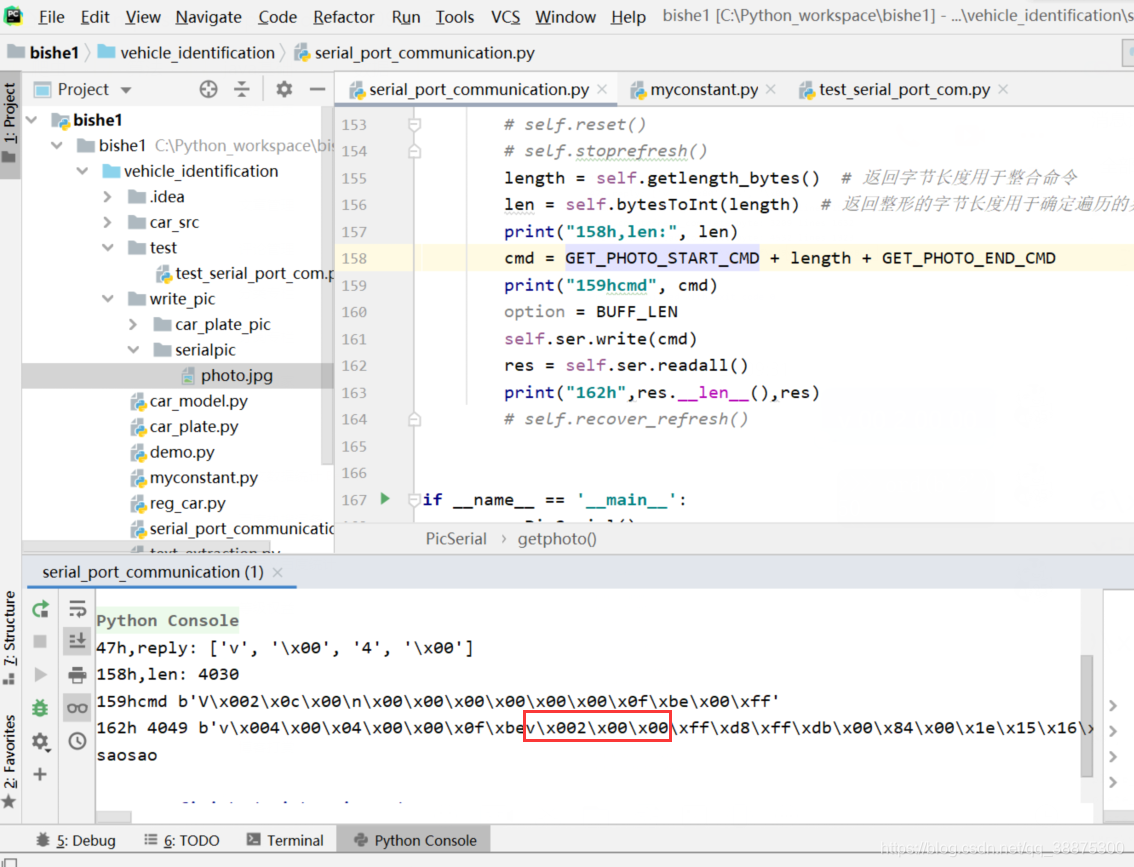Click the stop console square icon
Screen dimensions: 1134x867
coord(40,641)
